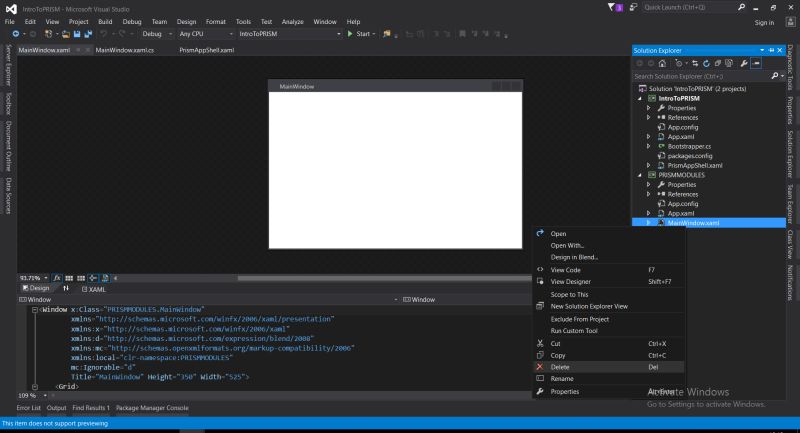Expand the Bootstrapper.cs tree node
This screenshot has width=800, height=433.
(648, 146)
